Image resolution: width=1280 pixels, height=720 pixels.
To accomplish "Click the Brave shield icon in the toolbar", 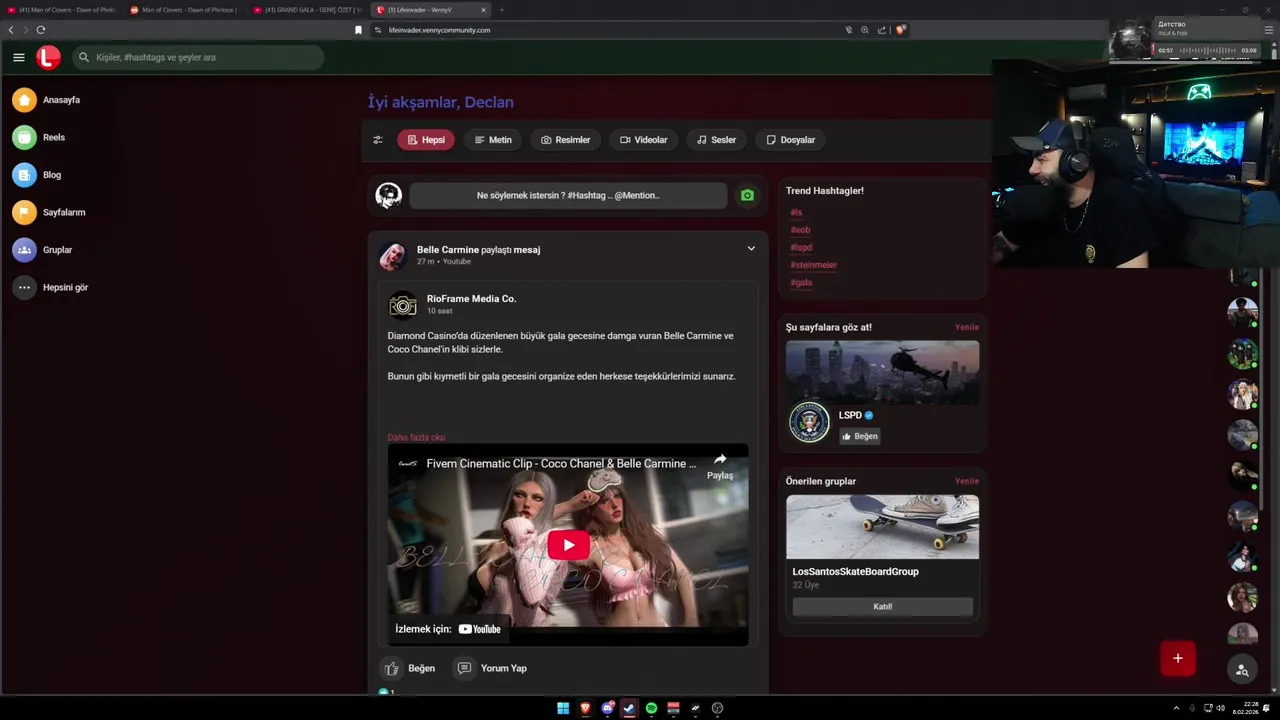I will (x=900, y=30).
